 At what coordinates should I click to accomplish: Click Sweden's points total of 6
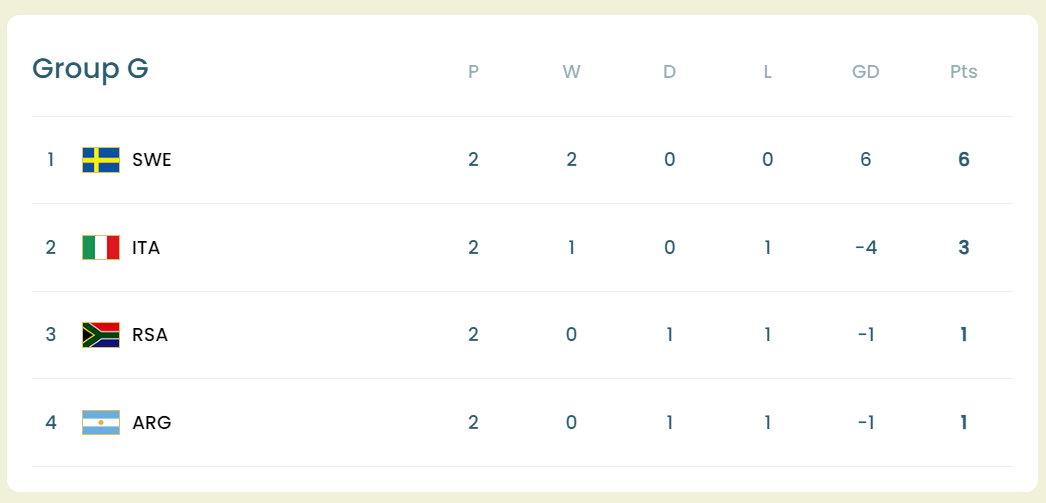pos(964,160)
